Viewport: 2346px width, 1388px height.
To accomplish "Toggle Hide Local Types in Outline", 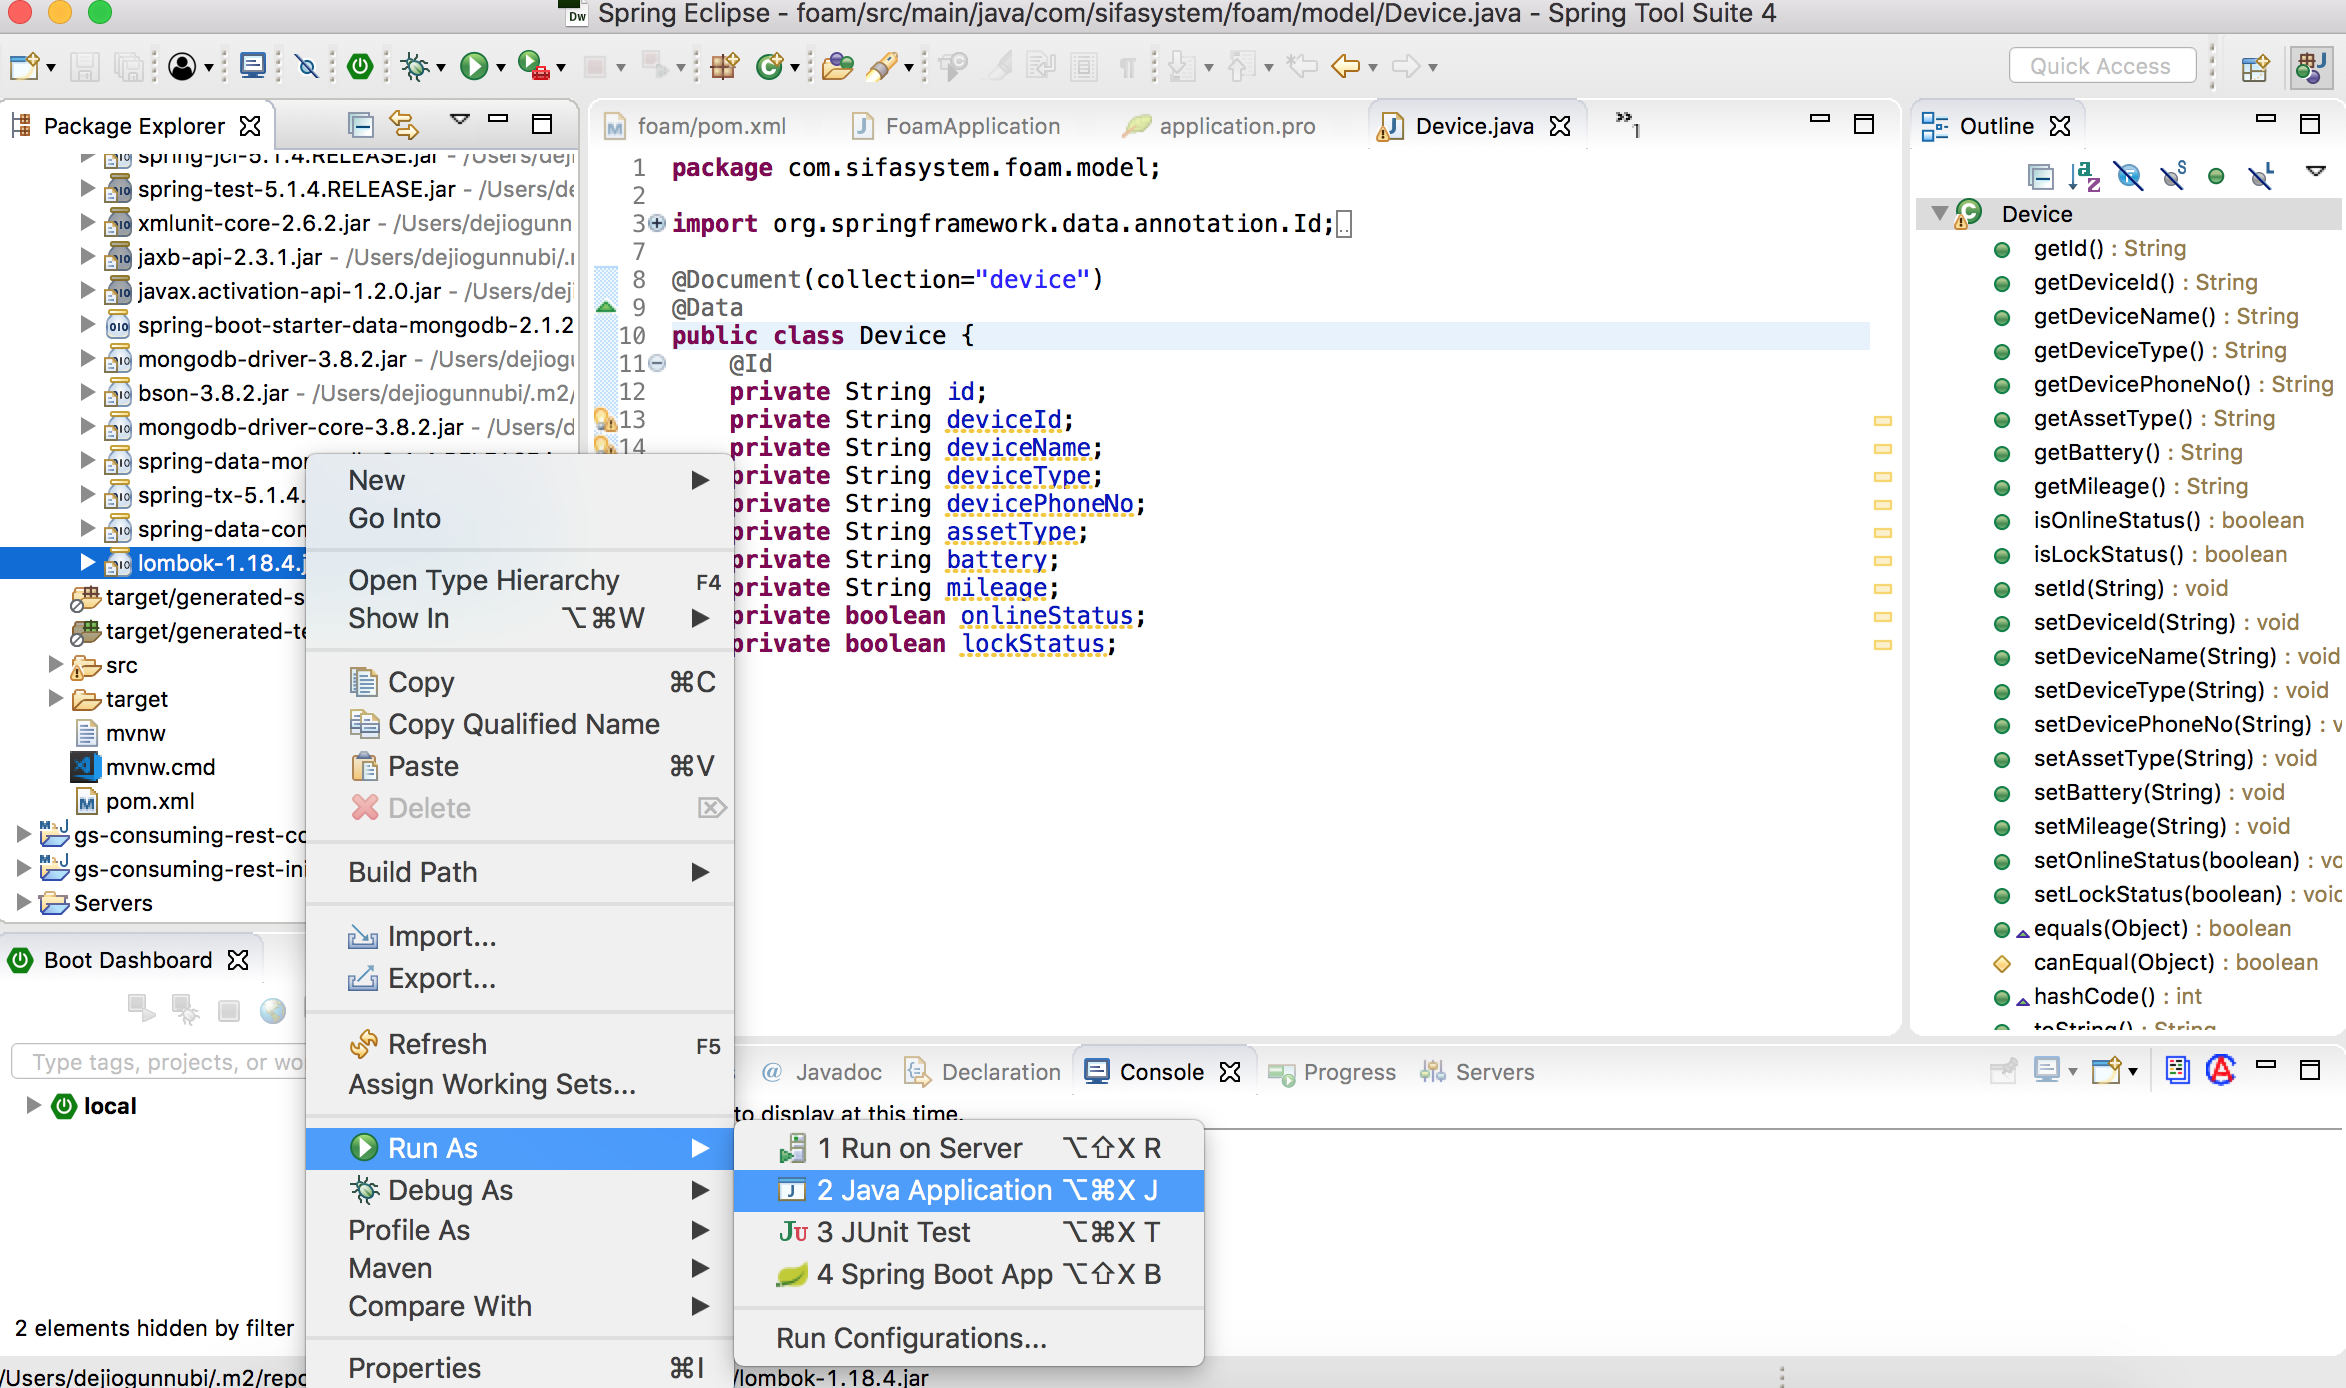I will [2261, 176].
